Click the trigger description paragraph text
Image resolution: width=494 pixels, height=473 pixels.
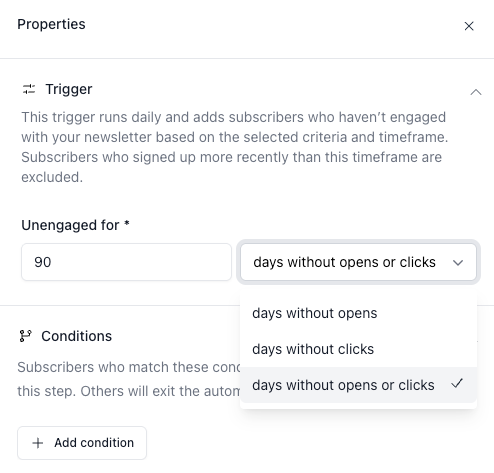coord(235,147)
